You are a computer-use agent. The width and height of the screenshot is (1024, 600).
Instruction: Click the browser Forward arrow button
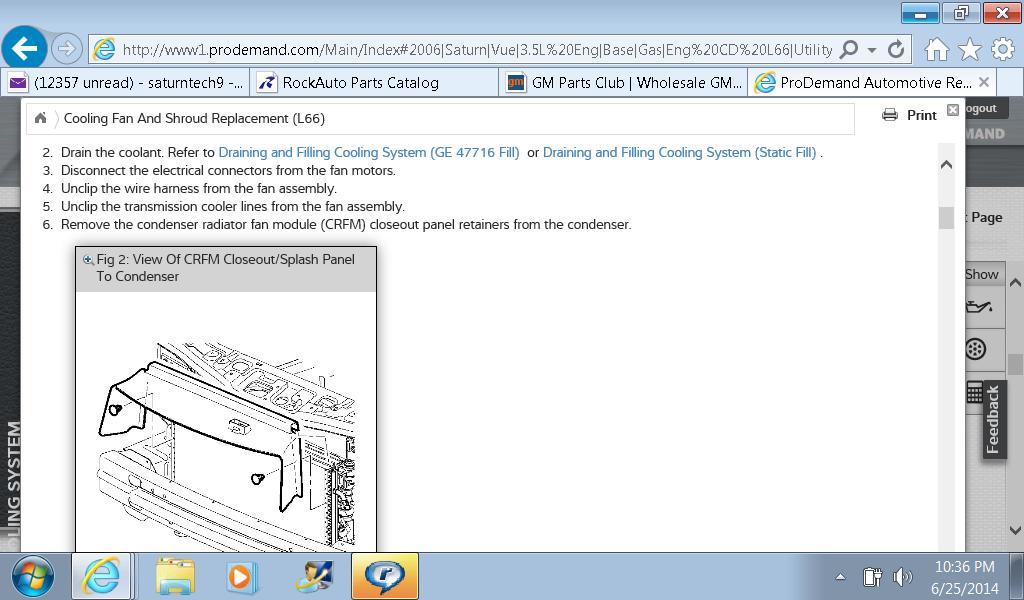(66, 48)
